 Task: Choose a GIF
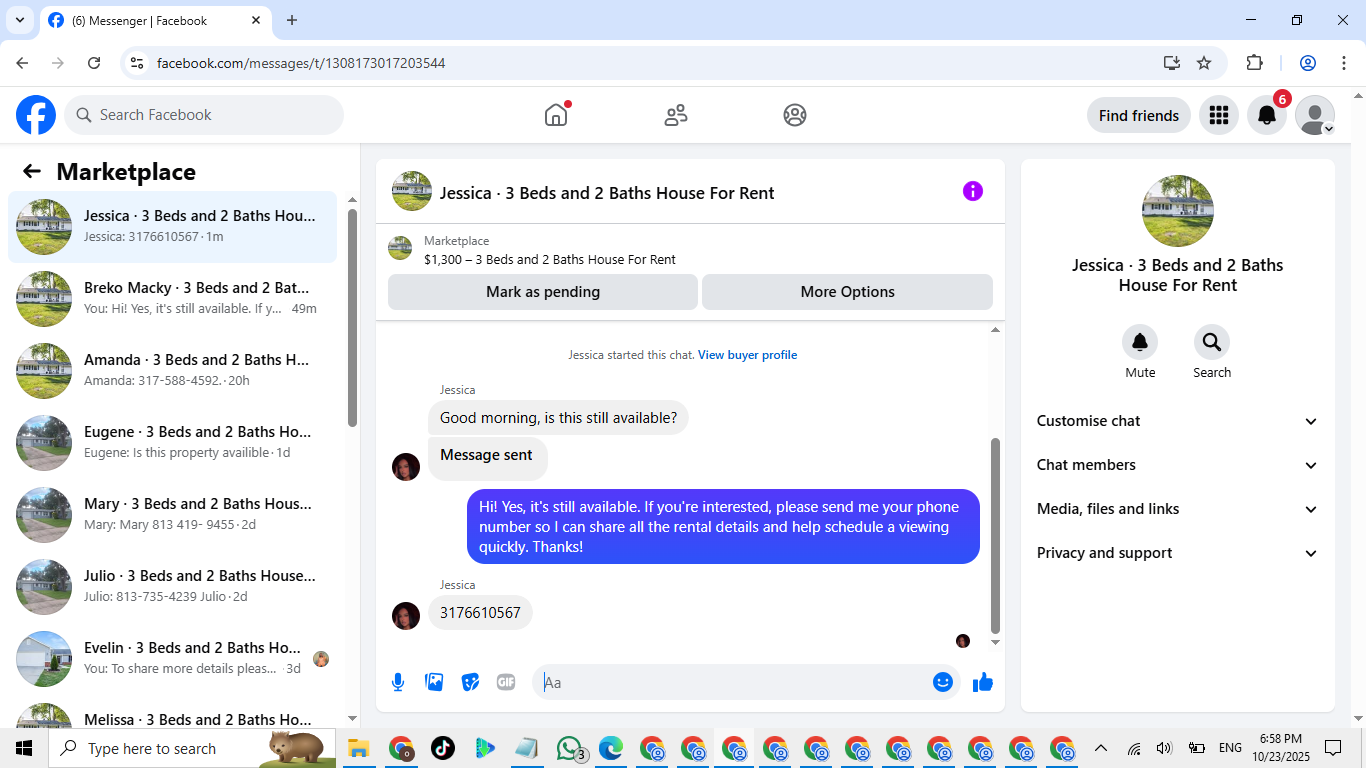pyautogui.click(x=506, y=682)
